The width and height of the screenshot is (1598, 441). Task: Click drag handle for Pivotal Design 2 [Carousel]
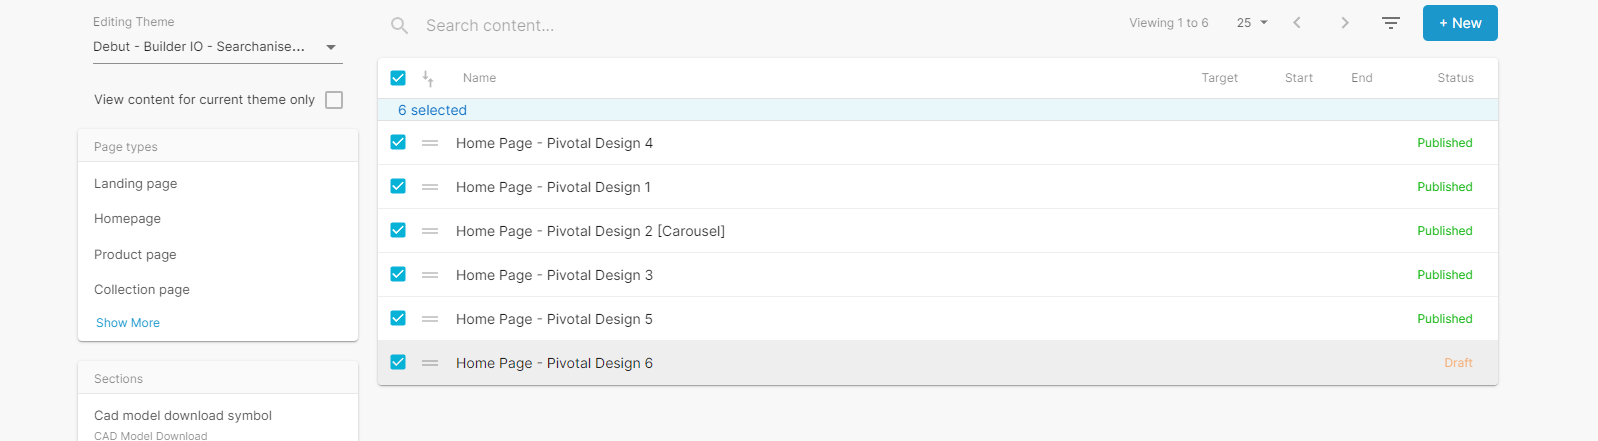pyautogui.click(x=430, y=231)
